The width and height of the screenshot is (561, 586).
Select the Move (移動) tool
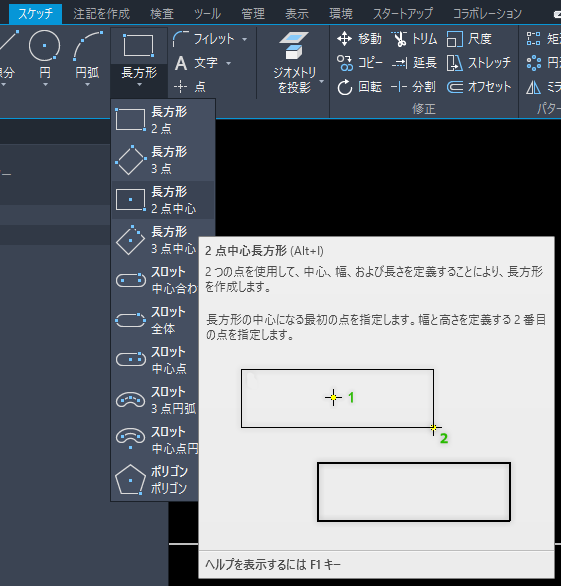pos(359,39)
